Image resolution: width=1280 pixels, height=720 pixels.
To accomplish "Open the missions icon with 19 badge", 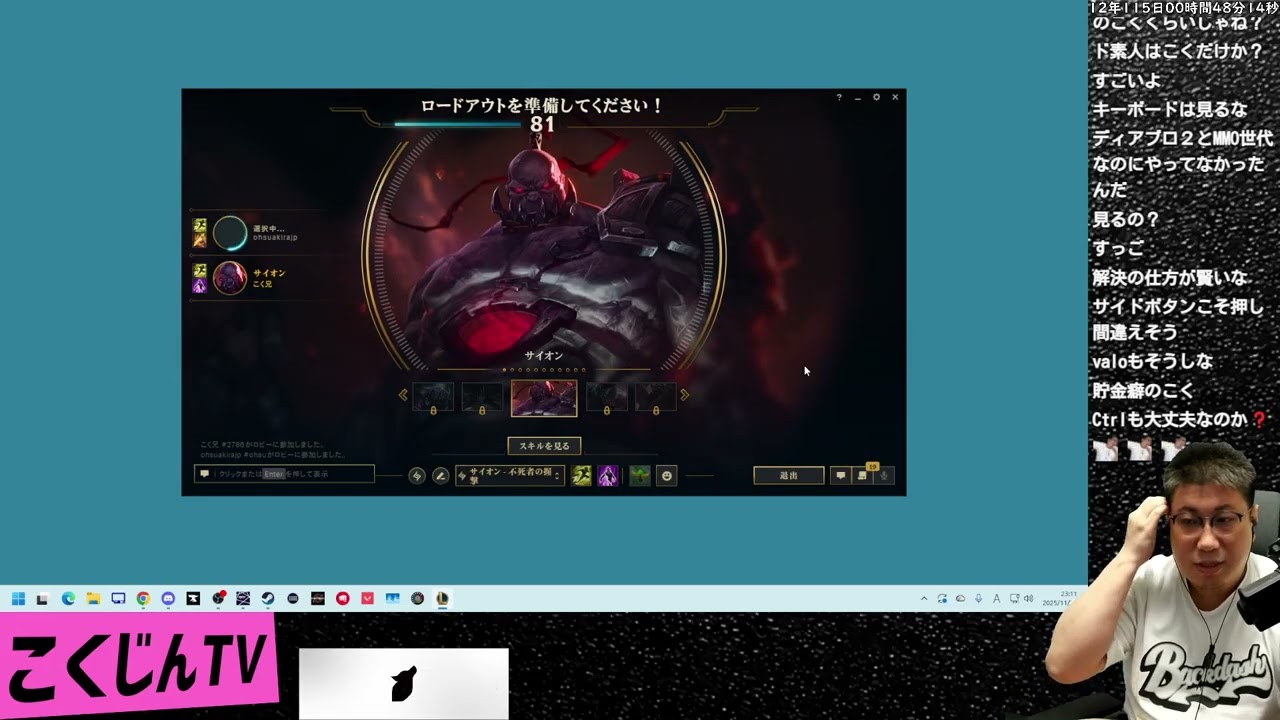I will tap(863, 476).
